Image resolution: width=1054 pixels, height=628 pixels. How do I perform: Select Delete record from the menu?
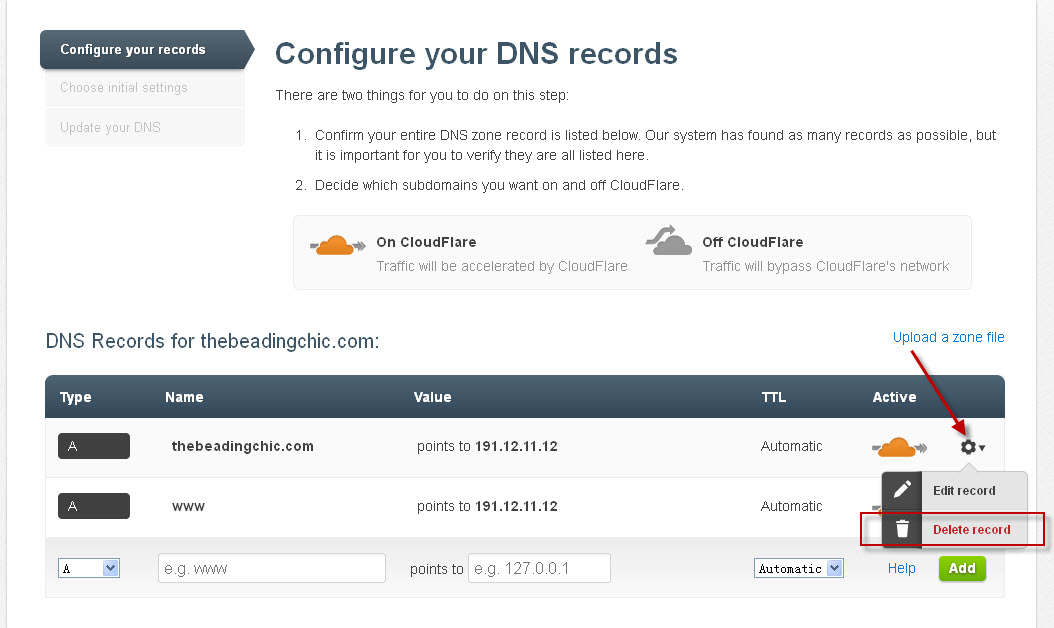[969, 530]
